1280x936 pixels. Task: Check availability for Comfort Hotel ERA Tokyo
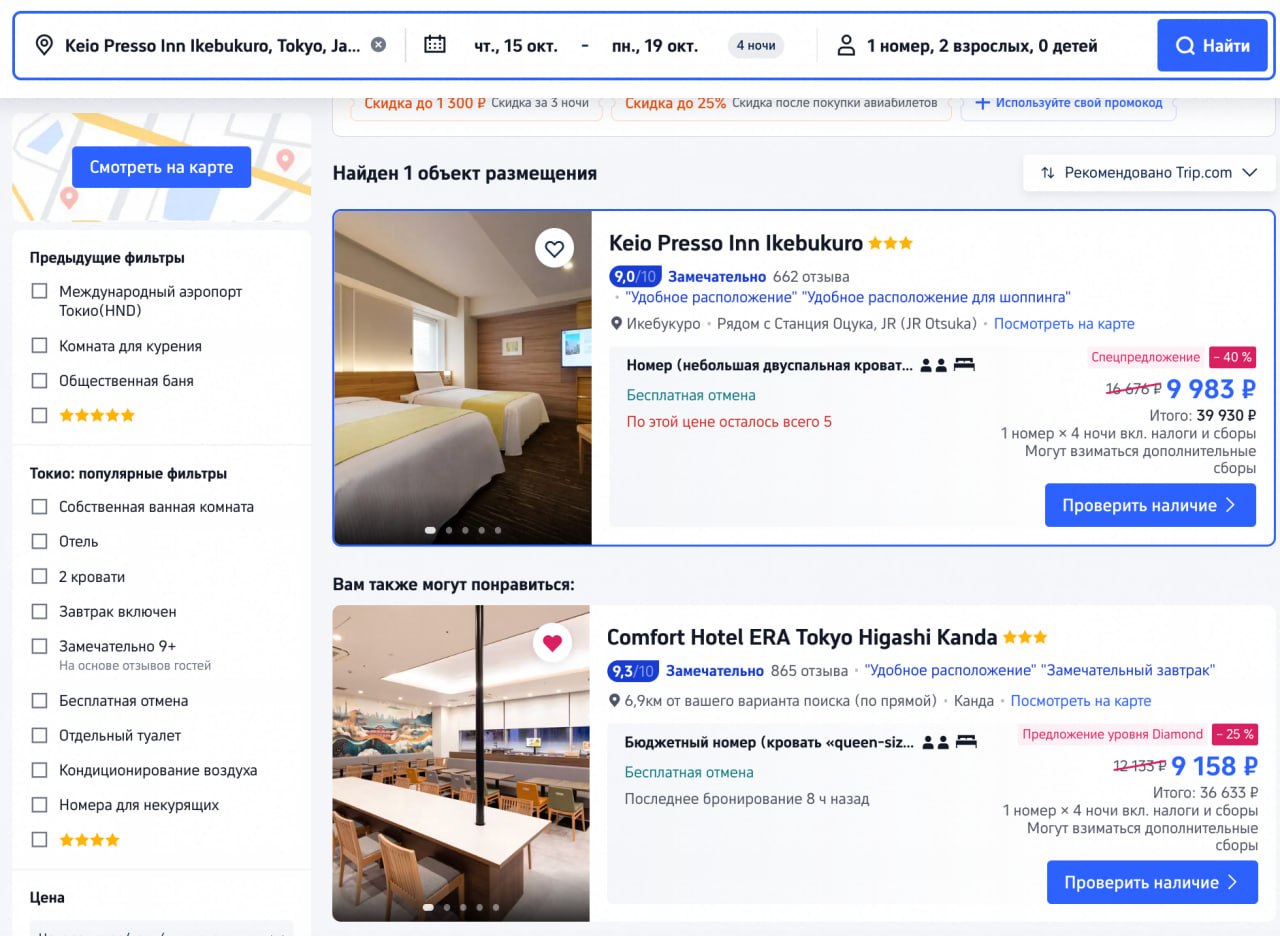click(x=1152, y=882)
